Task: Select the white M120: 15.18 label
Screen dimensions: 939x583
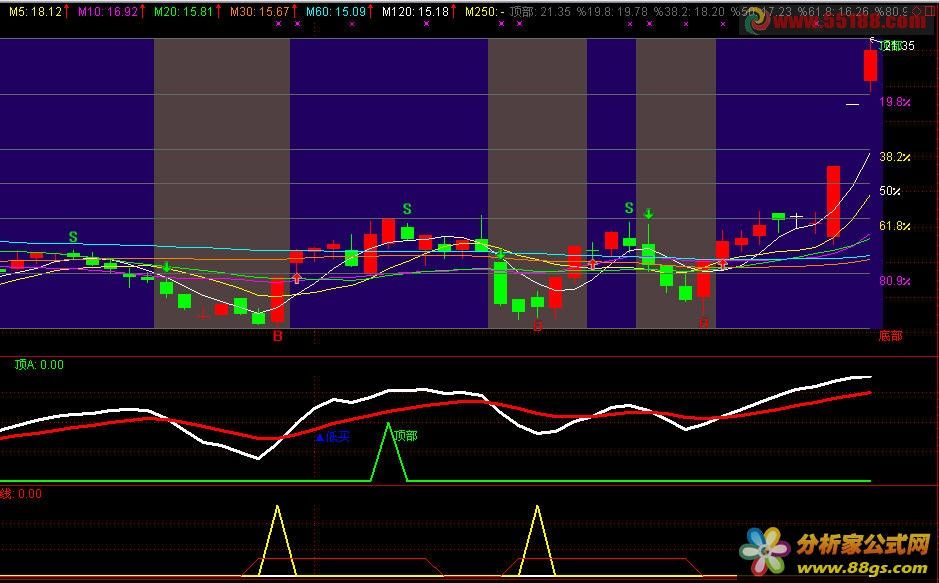Action: coord(415,11)
